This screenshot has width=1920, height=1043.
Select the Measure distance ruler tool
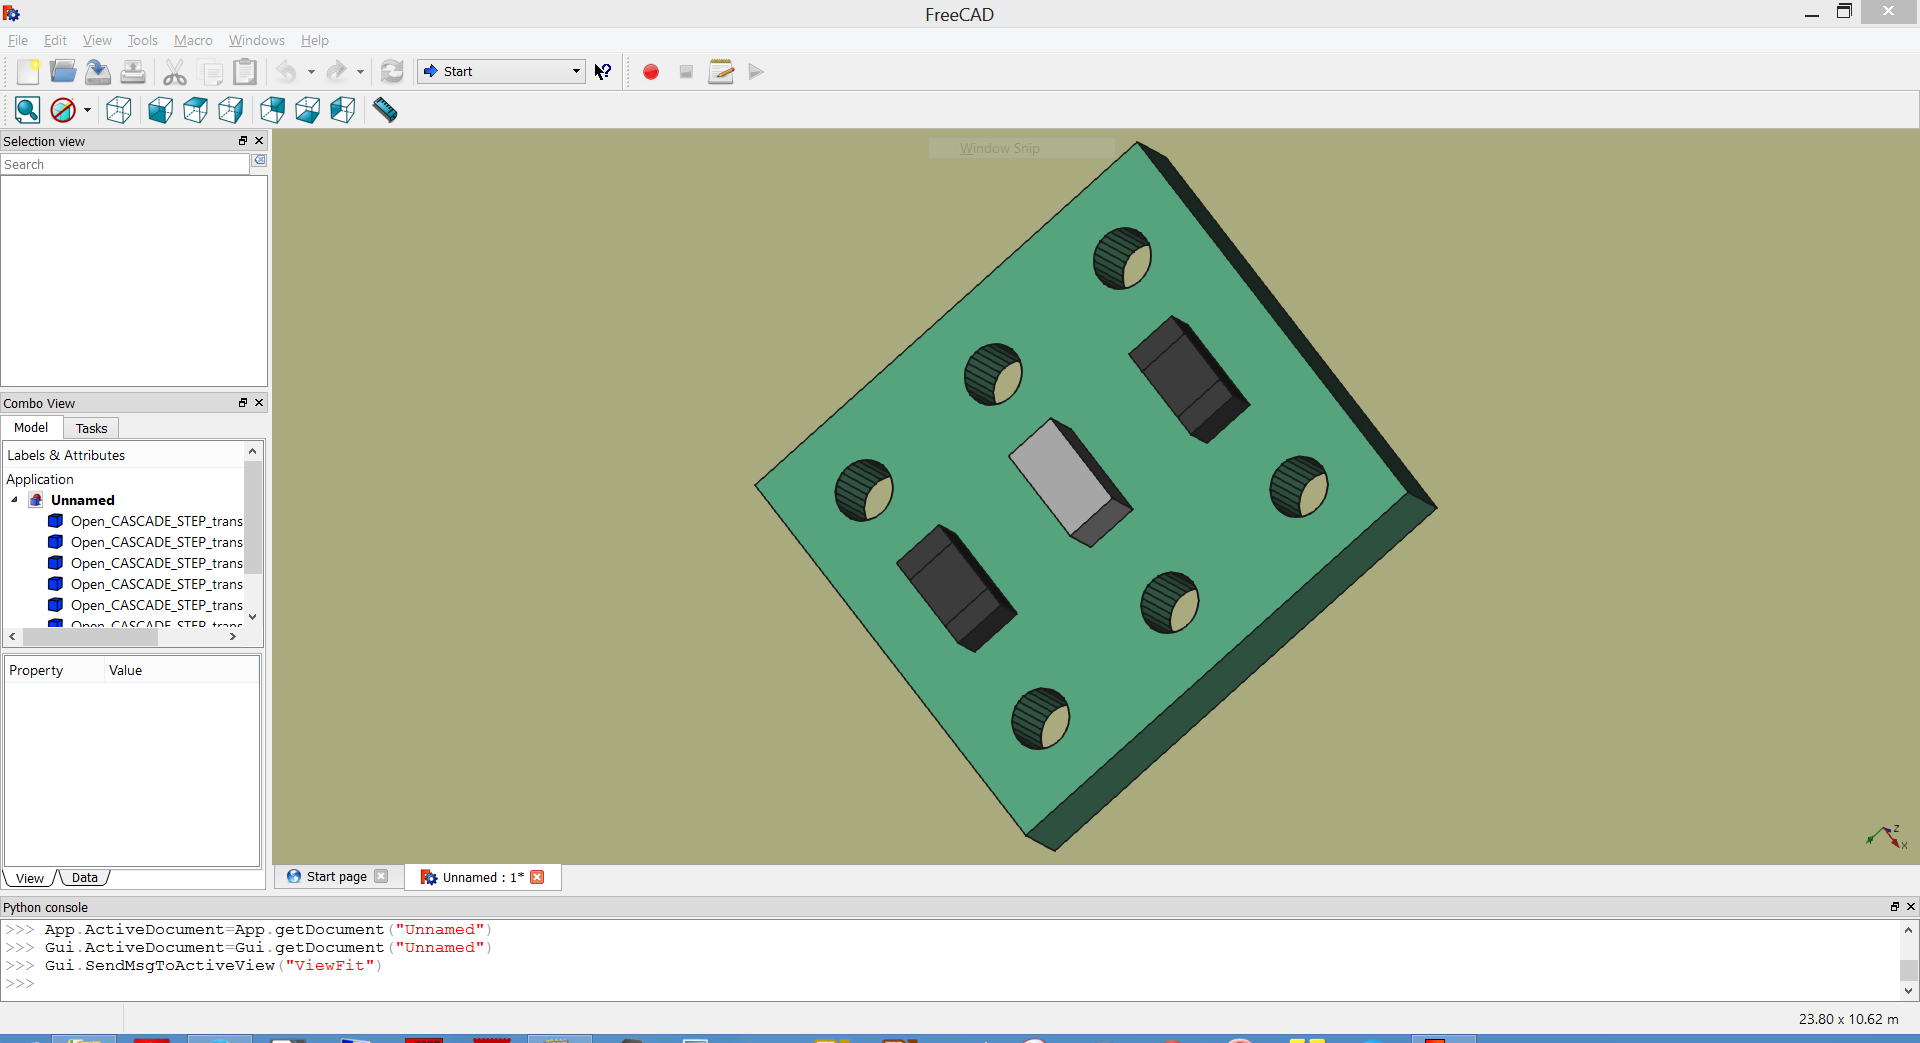click(x=385, y=110)
